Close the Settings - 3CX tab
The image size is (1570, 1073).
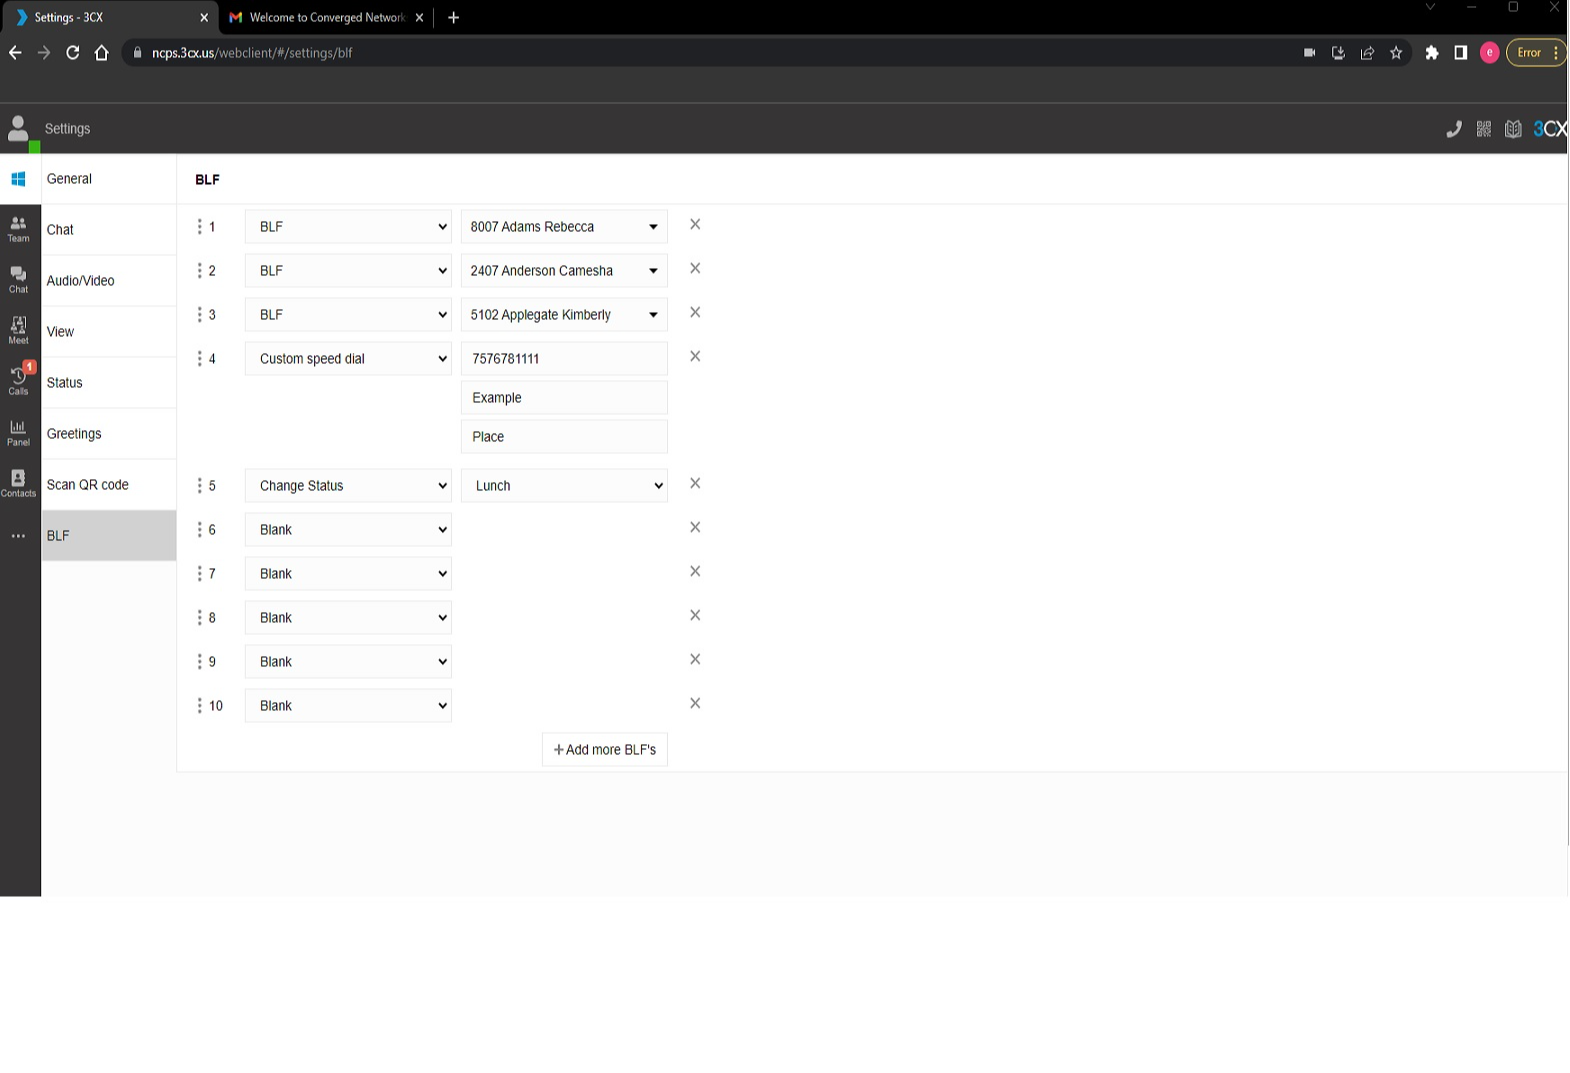(x=204, y=18)
